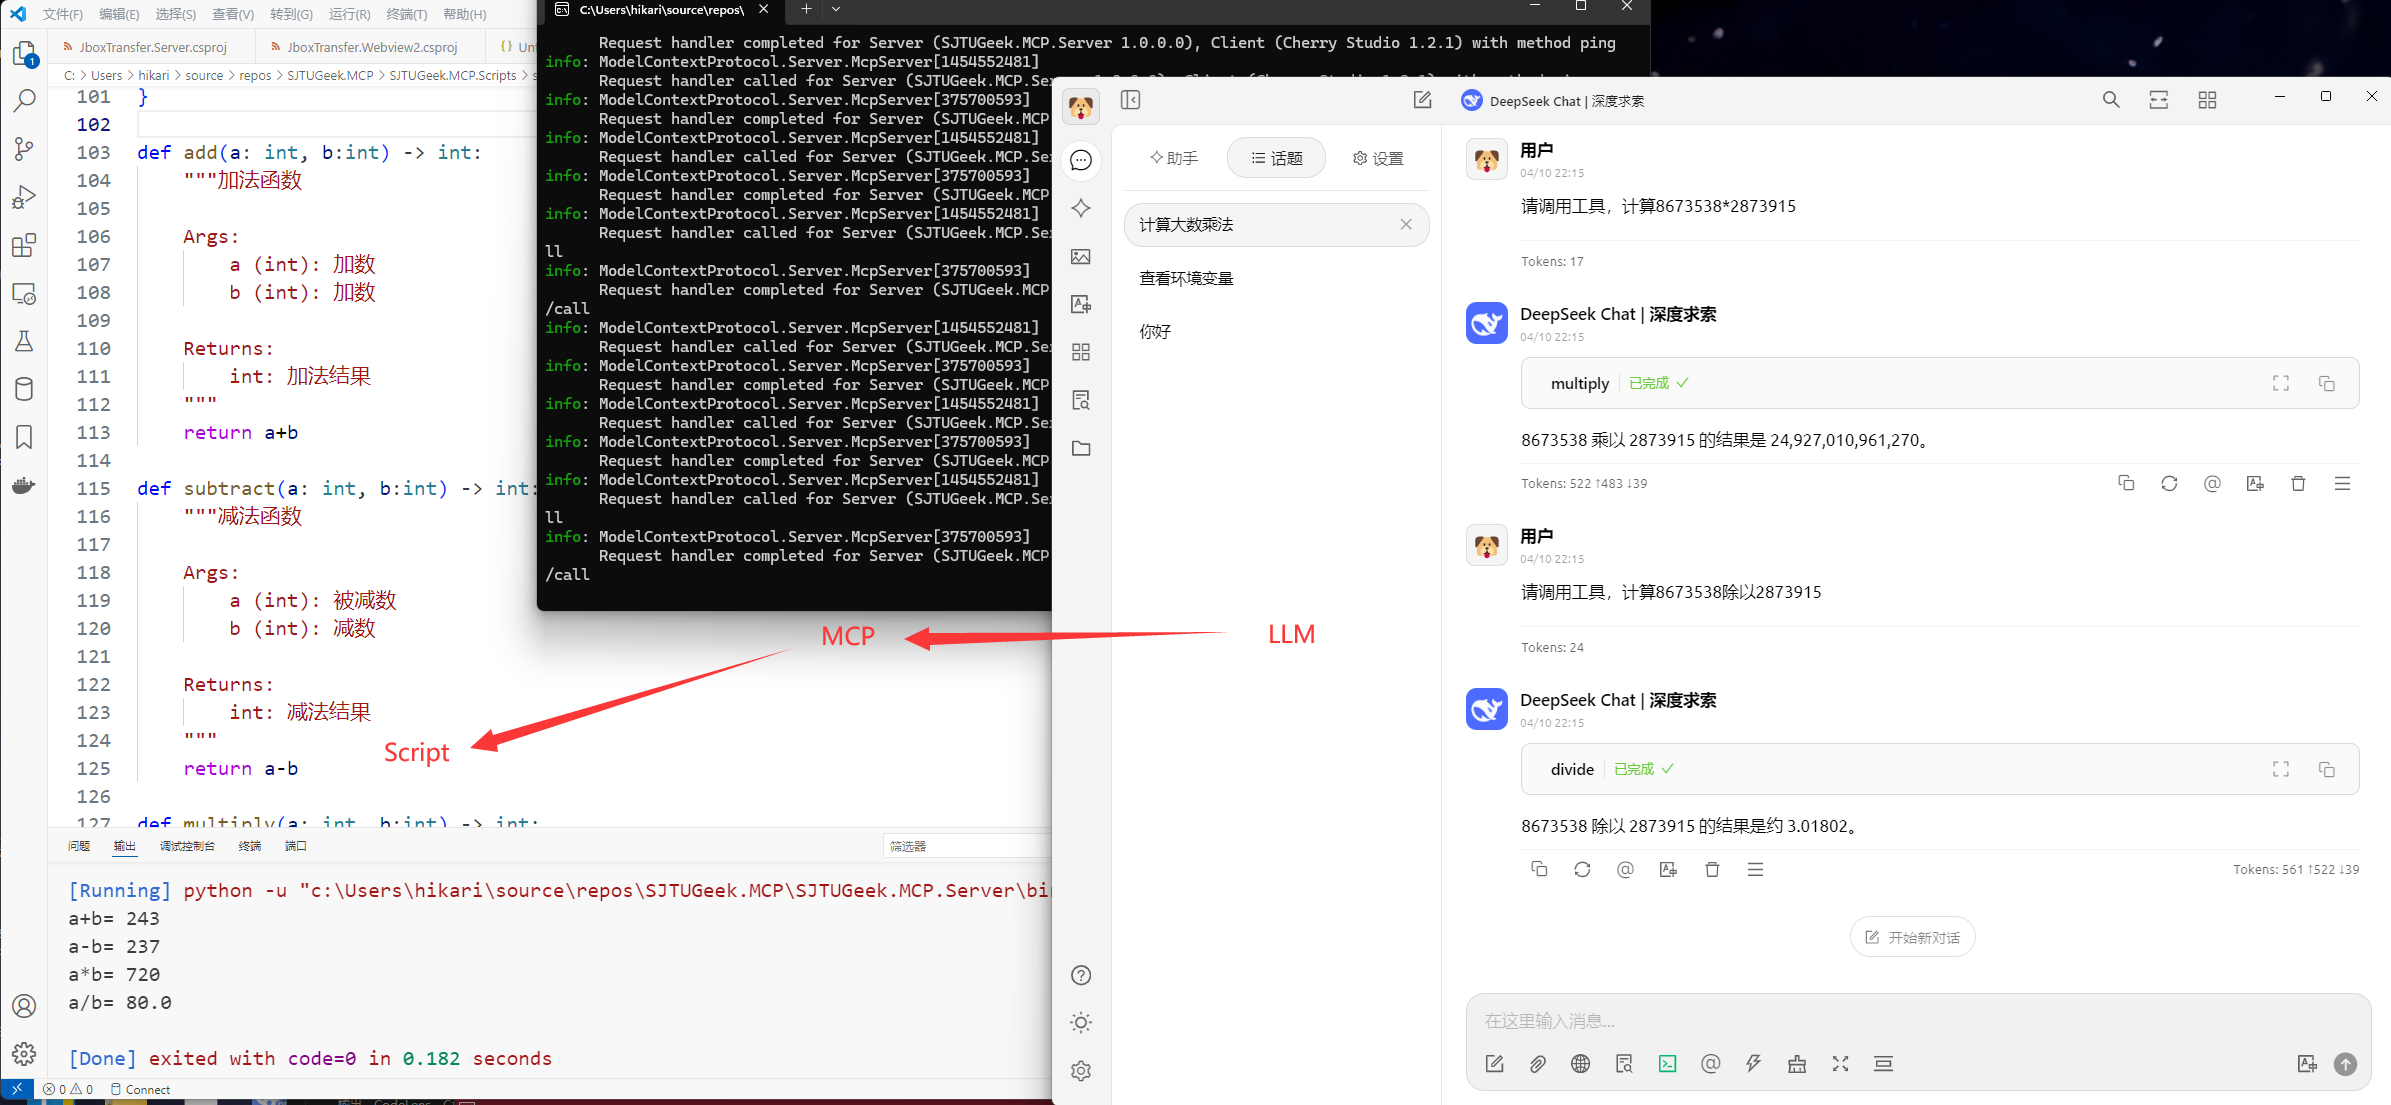Open Cherry Studio mini apps grid sidebar icon

(x=1081, y=352)
